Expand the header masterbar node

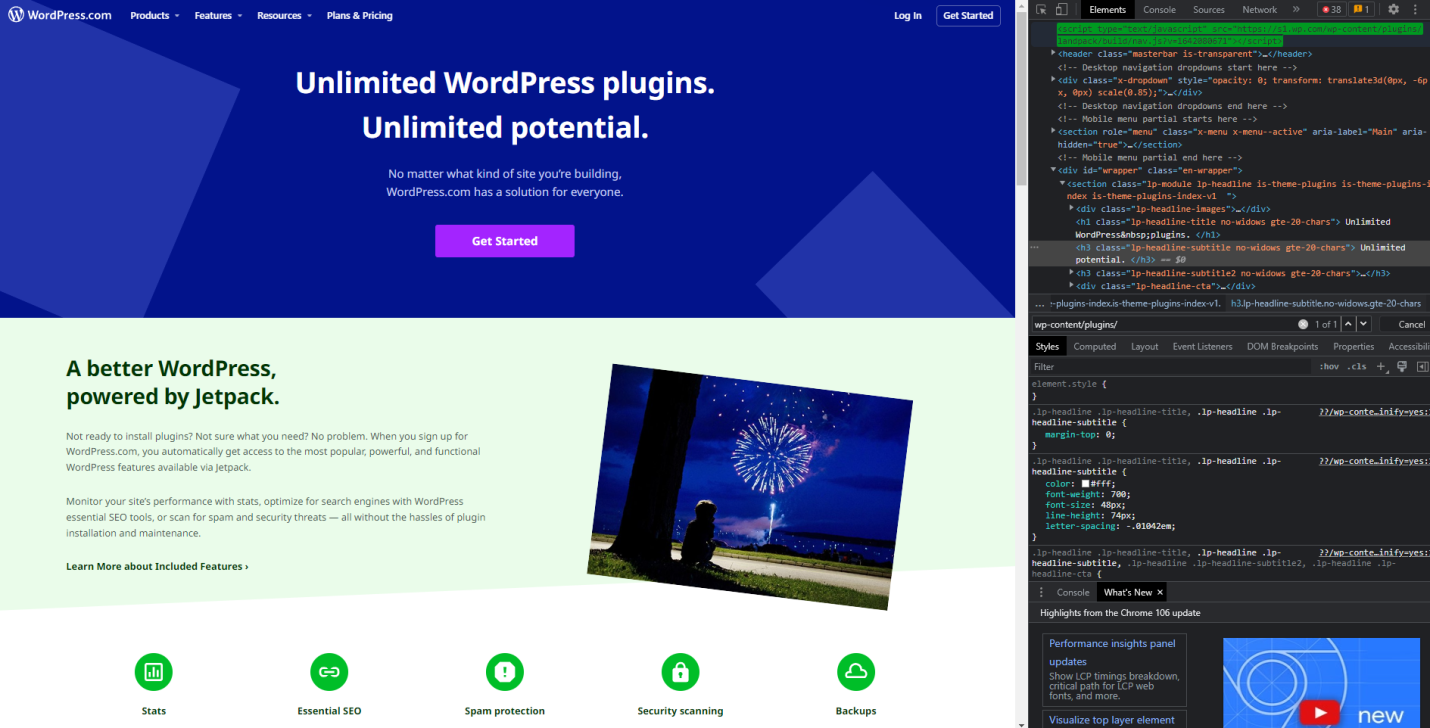(x=1054, y=54)
